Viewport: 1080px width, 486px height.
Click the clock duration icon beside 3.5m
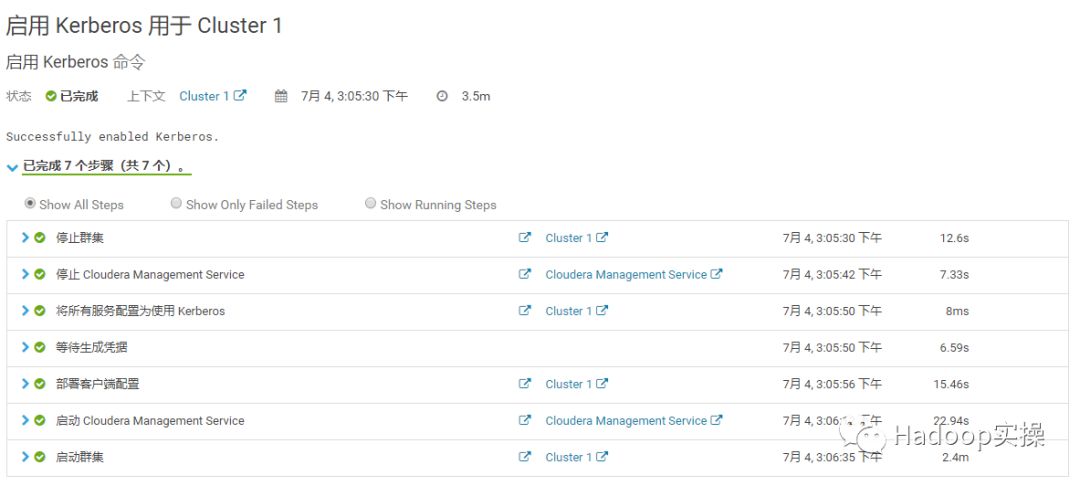442,97
